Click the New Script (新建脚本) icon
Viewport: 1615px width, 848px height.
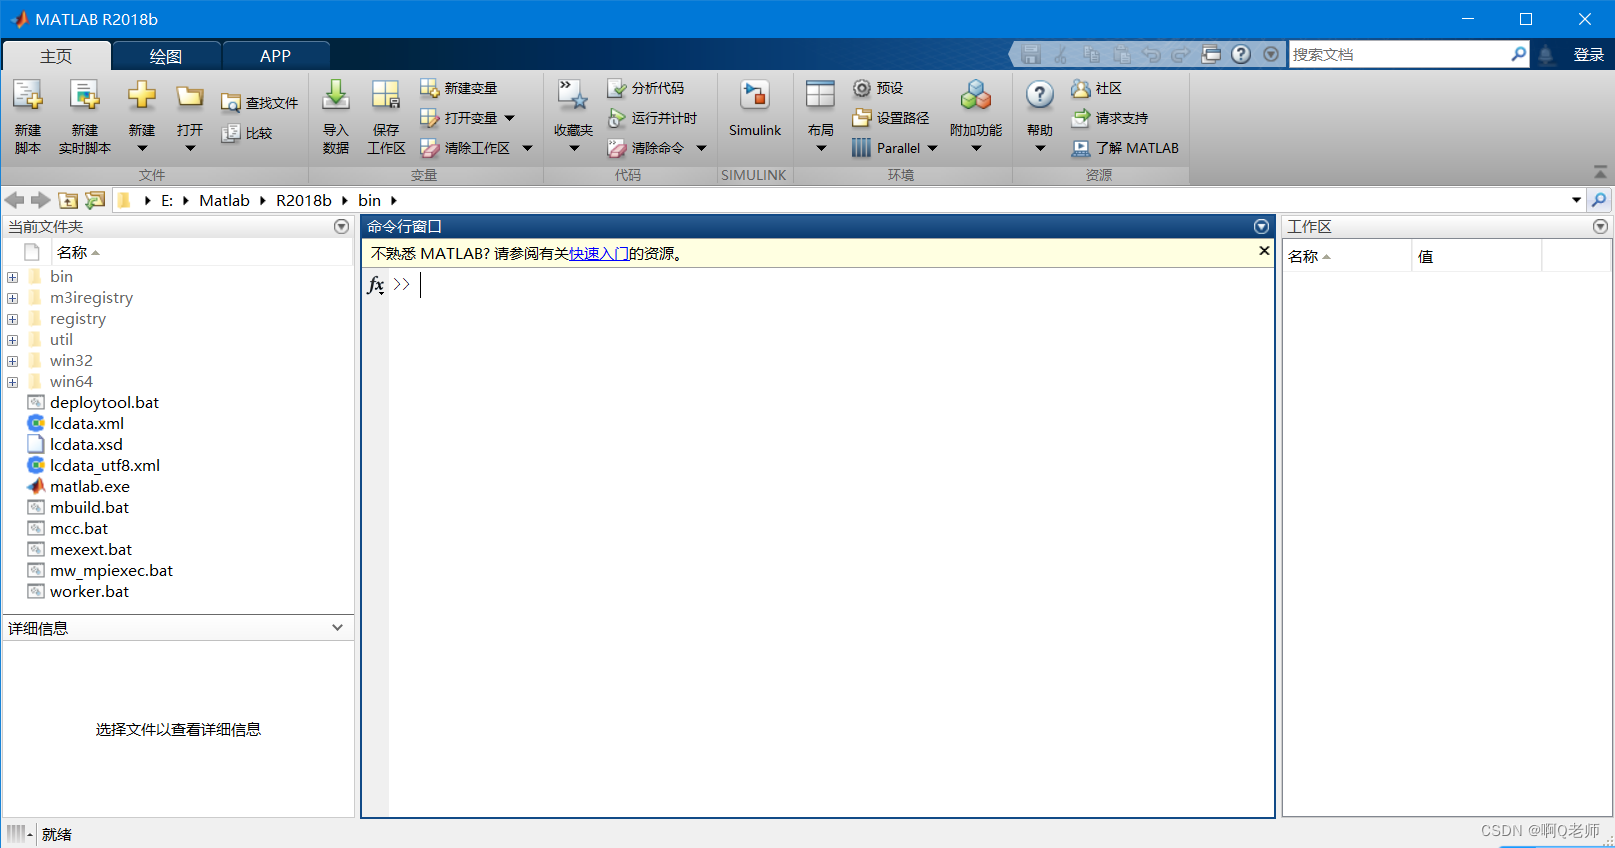[28, 97]
